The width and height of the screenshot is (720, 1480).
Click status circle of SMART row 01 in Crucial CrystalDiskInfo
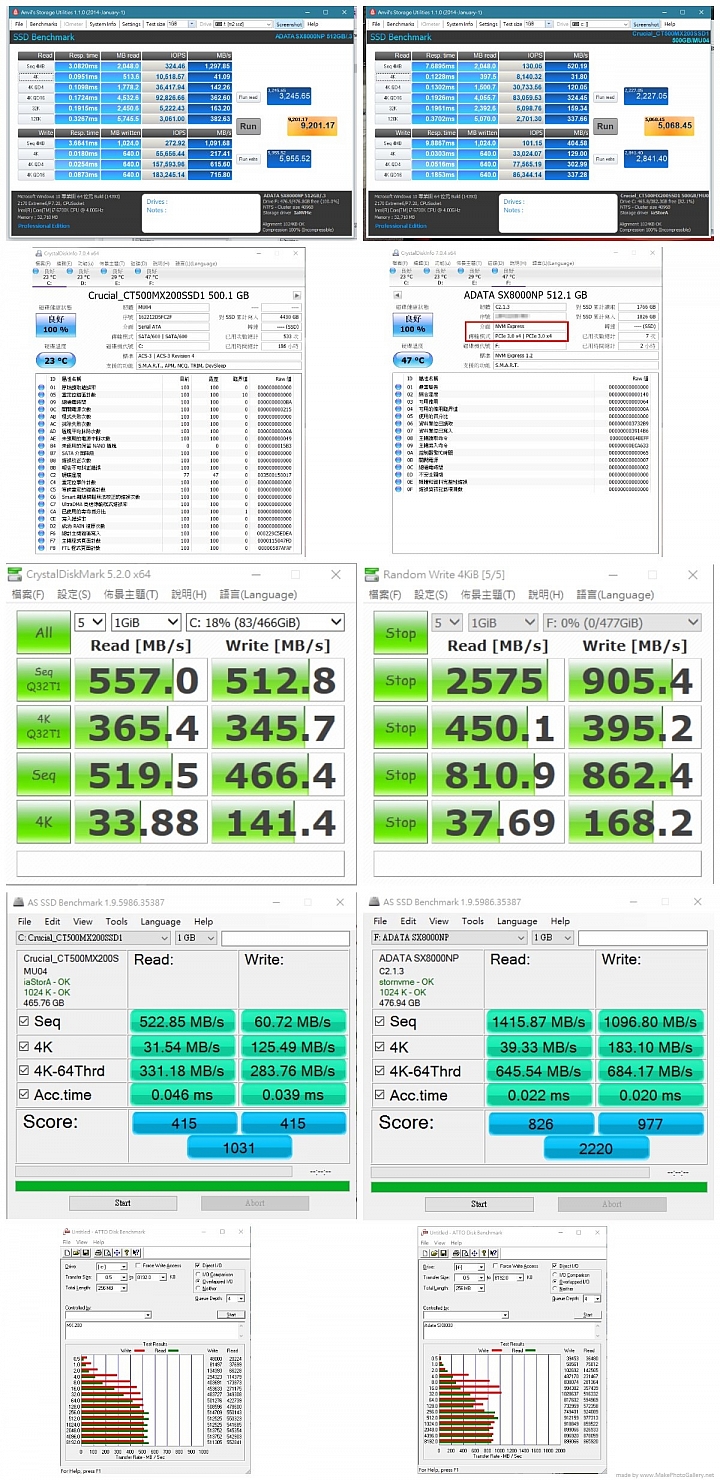click(x=41, y=388)
